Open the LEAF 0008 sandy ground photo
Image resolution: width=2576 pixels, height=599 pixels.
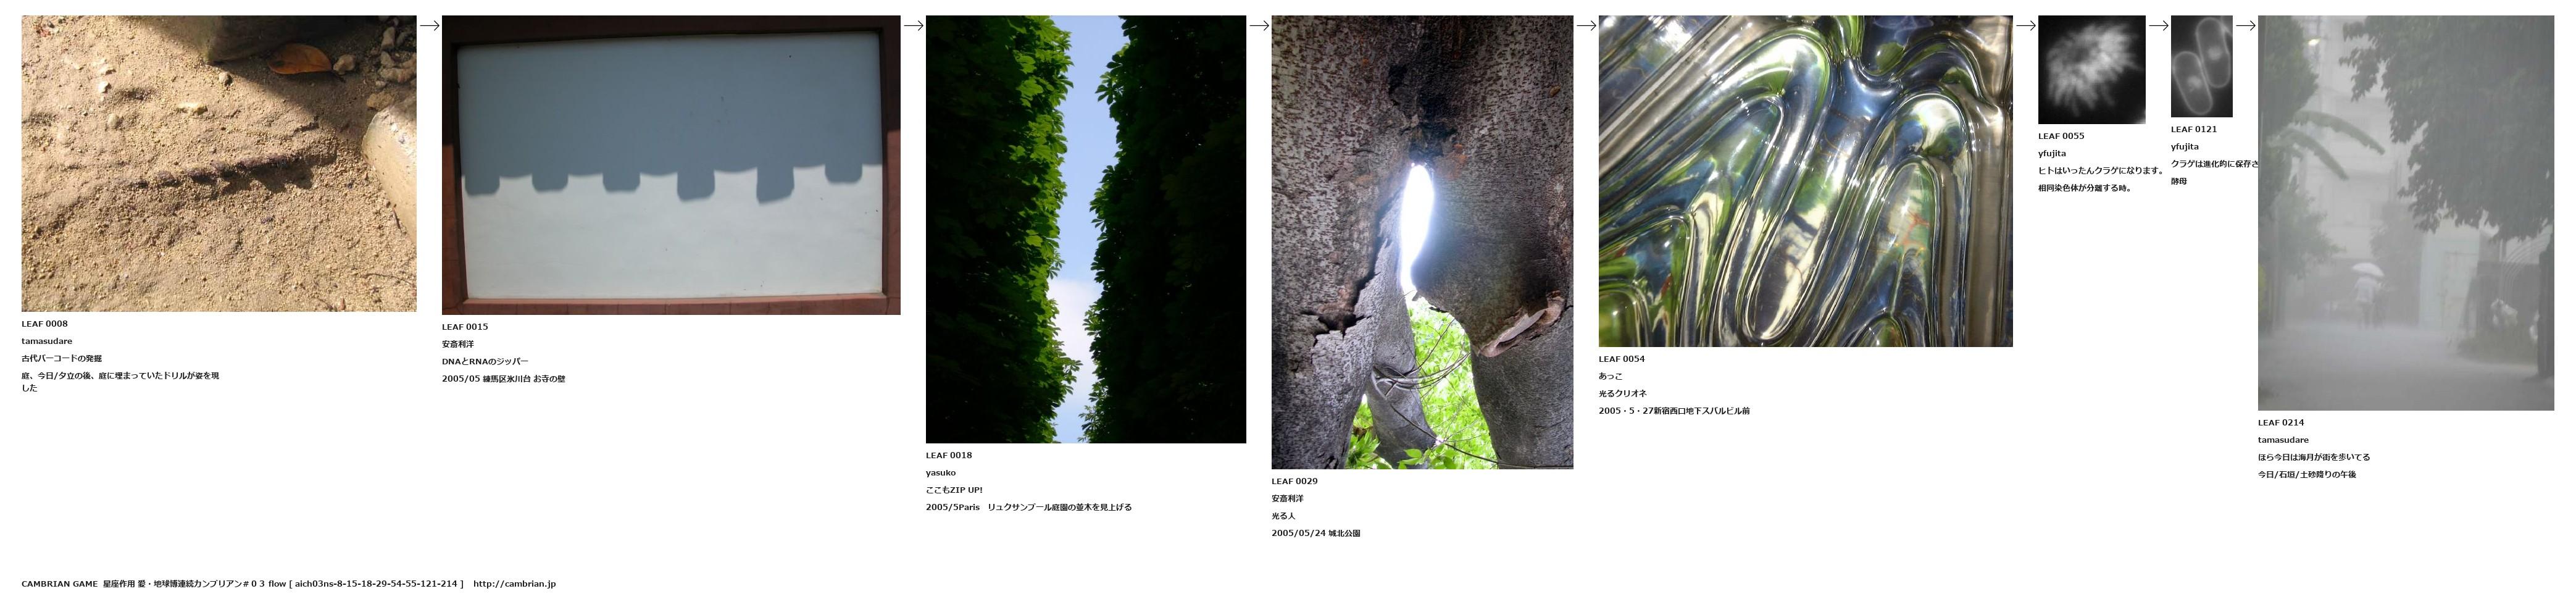(219, 163)
